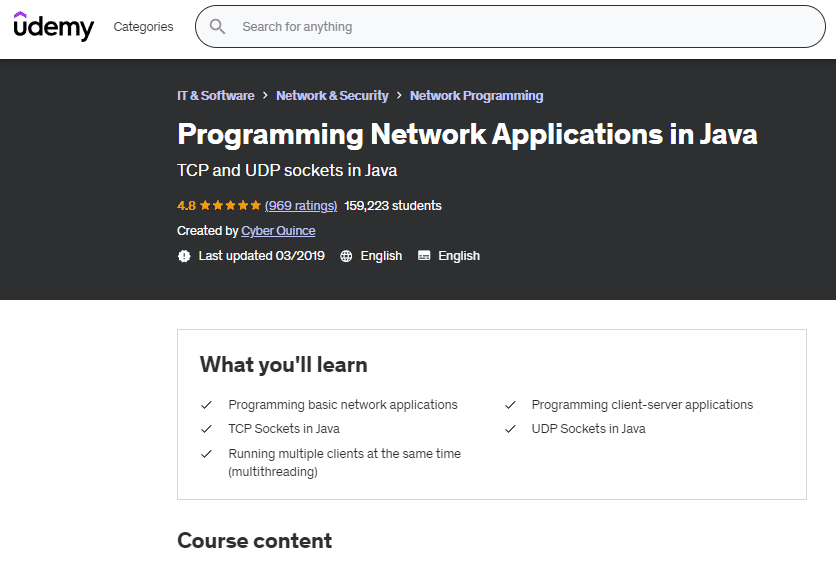Focus the Search for anything field
Image resolution: width=836 pixels, height=575 pixels.
pyautogui.click(x=520, y=27)
